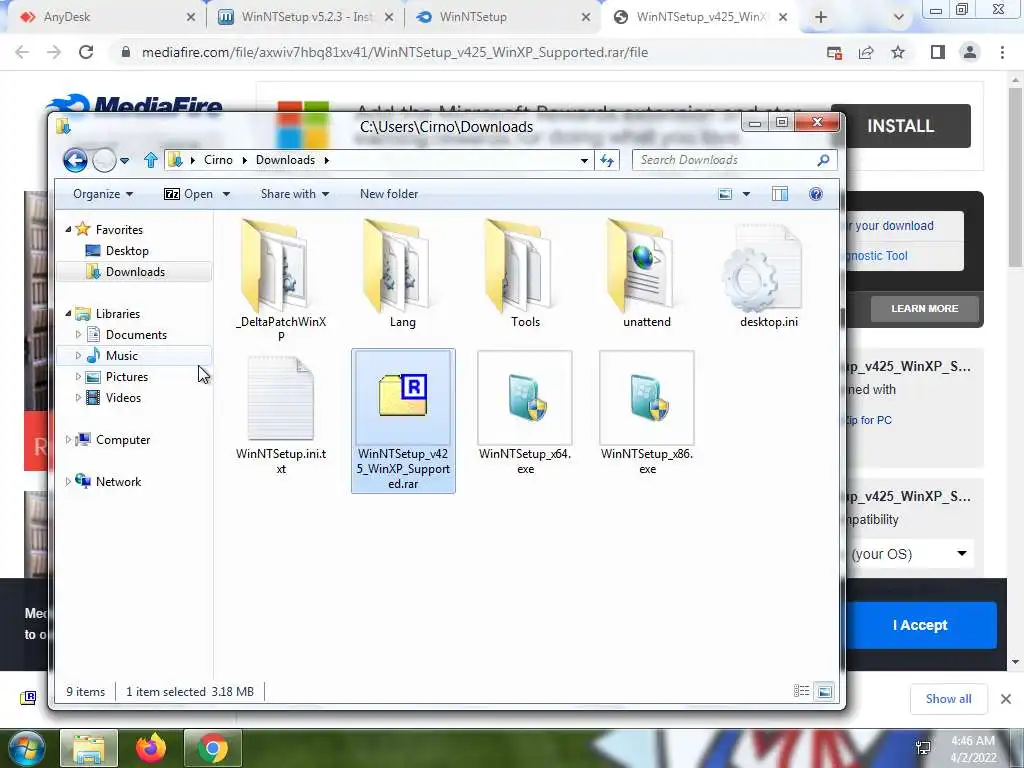Screen dimensions: 1024x768
Task: Select Pictures library
Action: point(127,377)
